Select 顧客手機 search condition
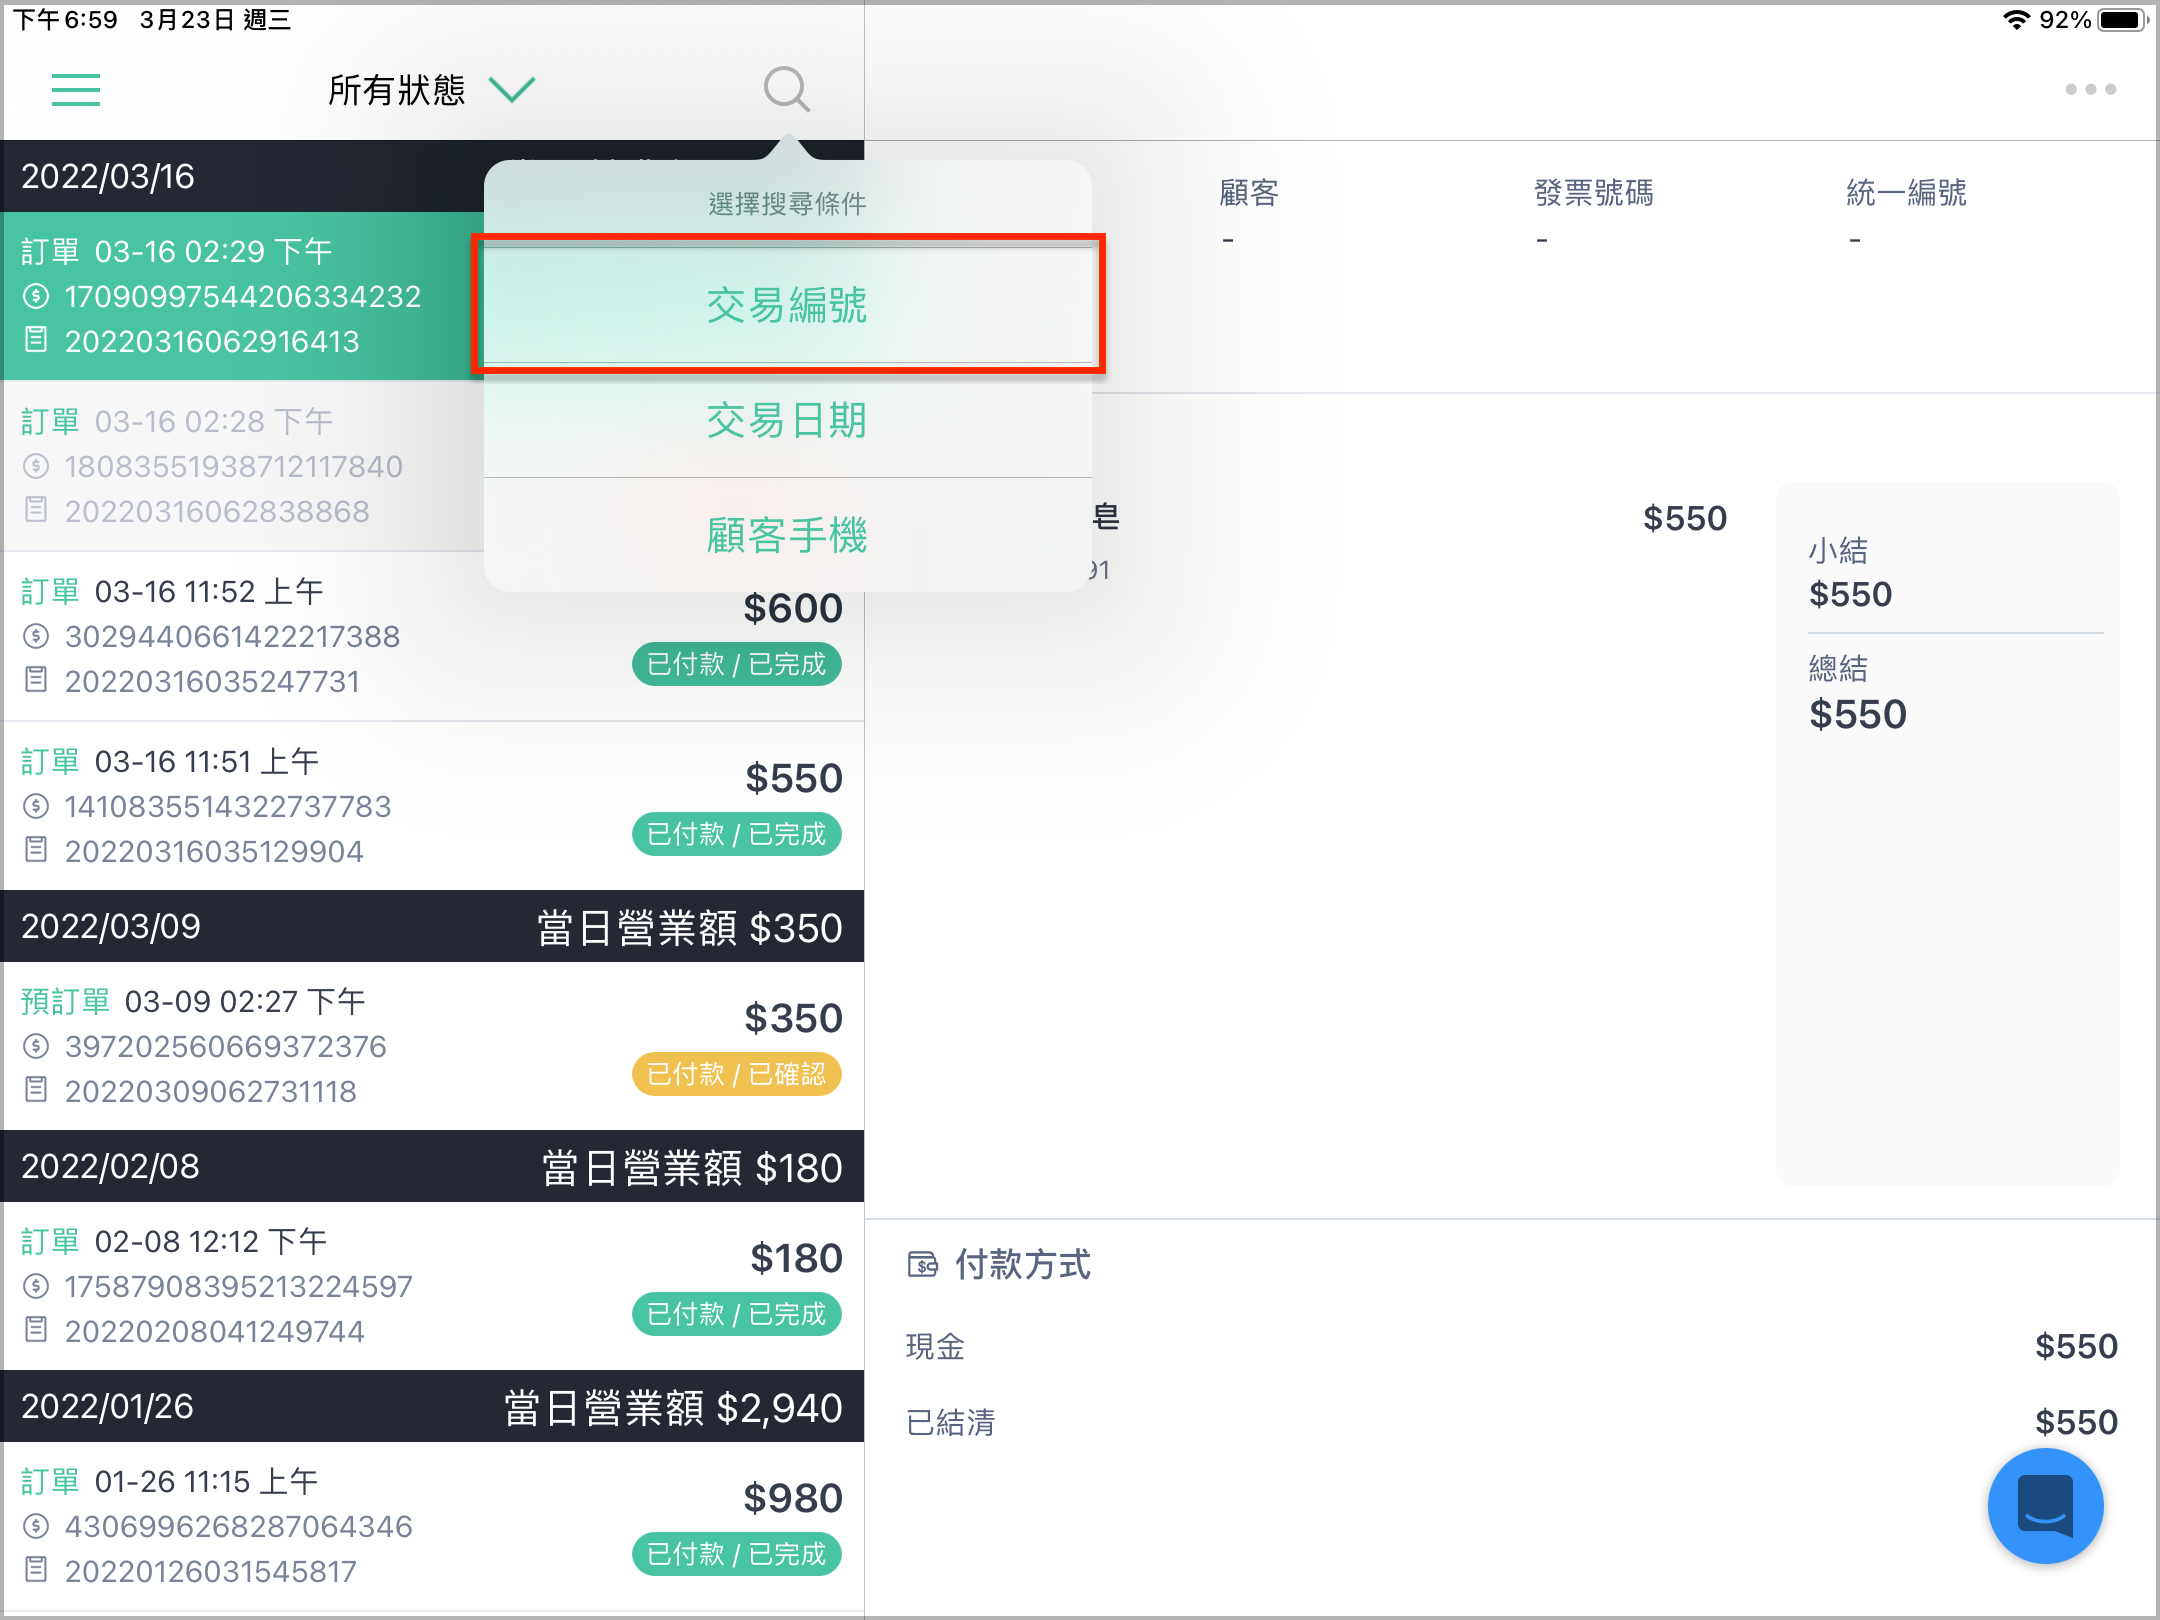 [788, 535]
